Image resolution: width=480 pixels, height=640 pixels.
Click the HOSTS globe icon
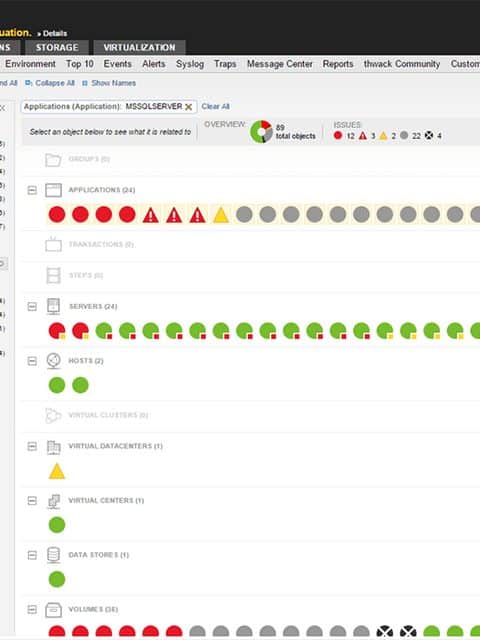(x=53, y=361)
